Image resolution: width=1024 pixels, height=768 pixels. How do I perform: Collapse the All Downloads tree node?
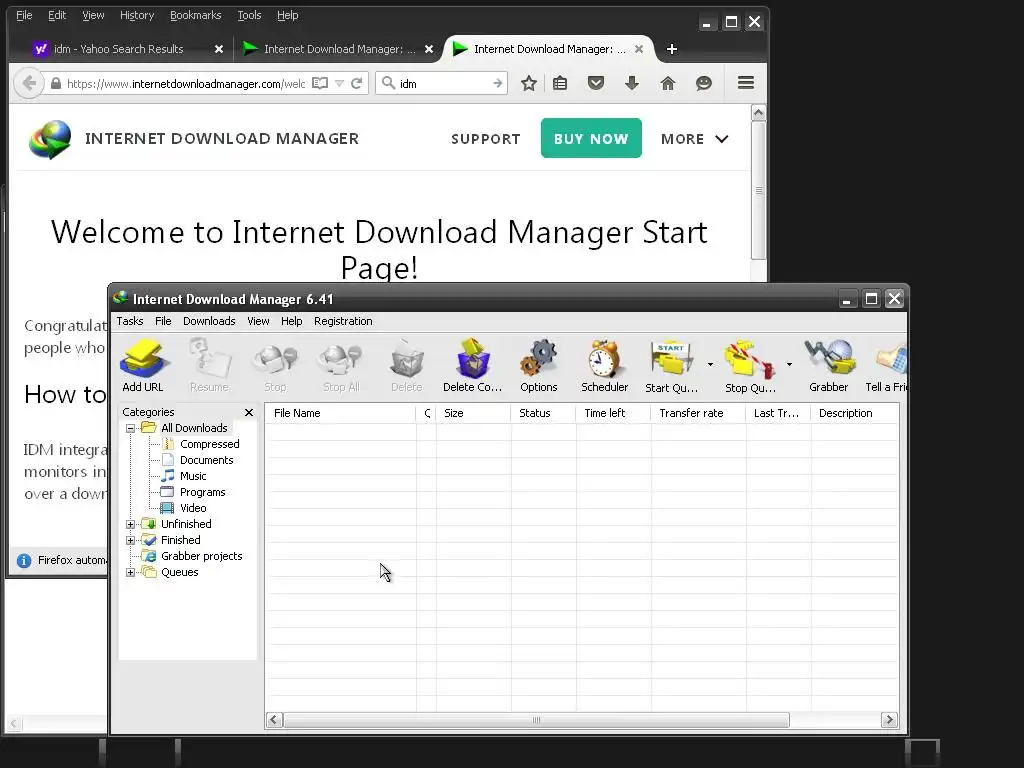point(131,428)
